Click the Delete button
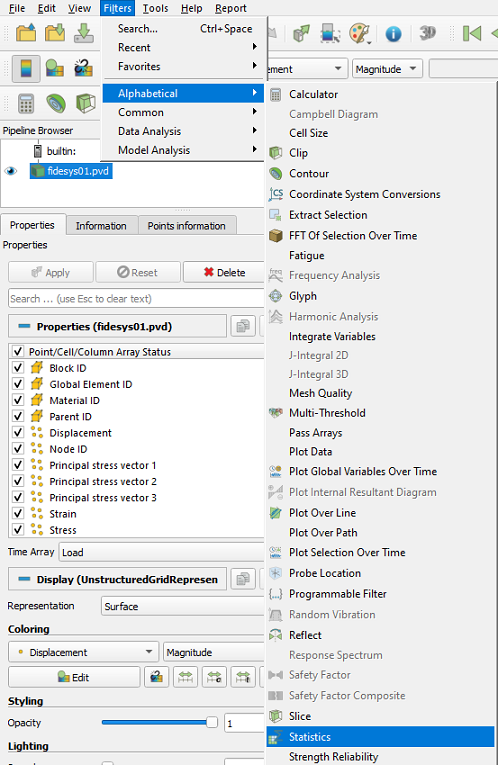The height and width of the screenshot is (765, 498). 224,272
